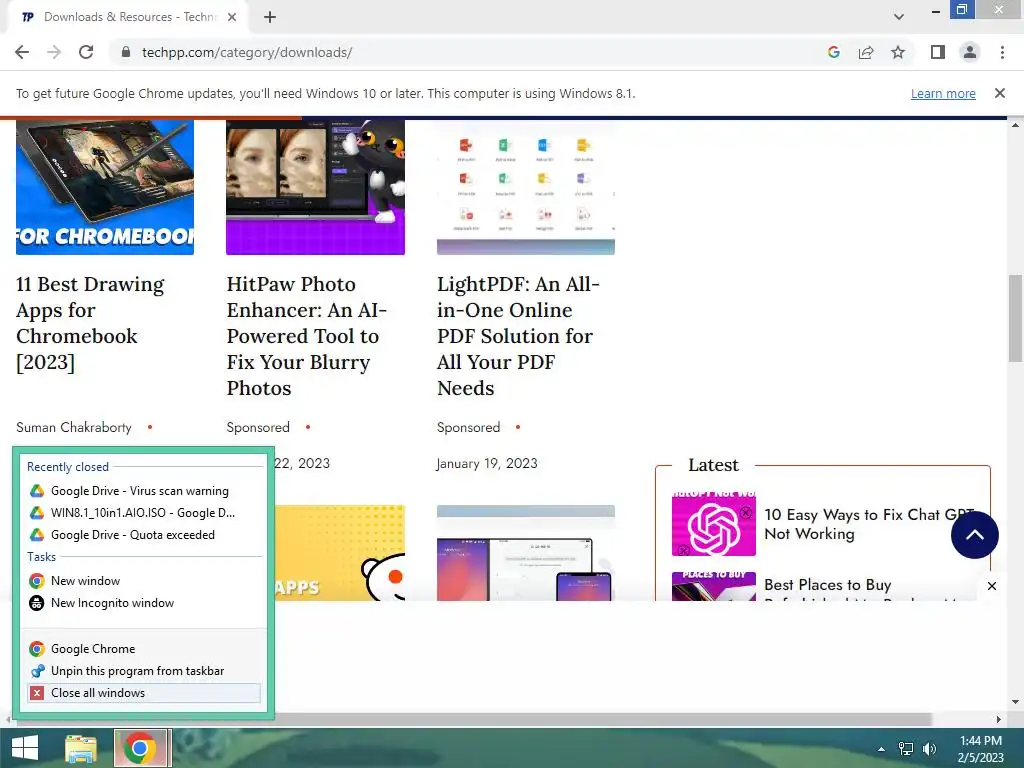Show hidden system tray icons
1024x768 pixels.
(x=881, y=749)
